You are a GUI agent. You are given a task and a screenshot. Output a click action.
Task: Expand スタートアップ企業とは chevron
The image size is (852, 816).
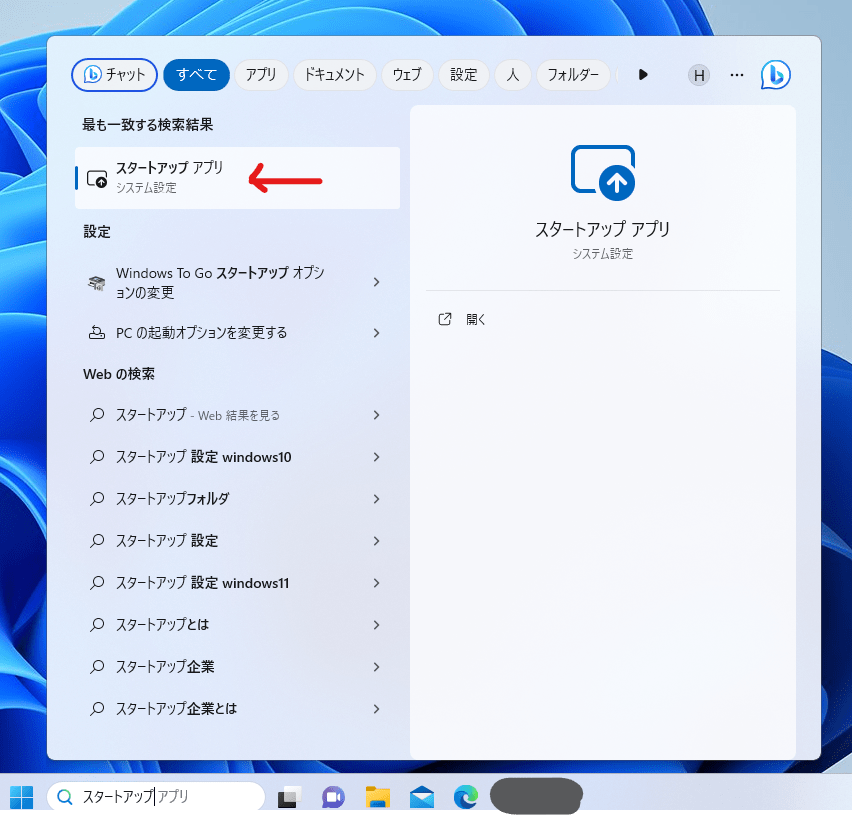point(377,708)
